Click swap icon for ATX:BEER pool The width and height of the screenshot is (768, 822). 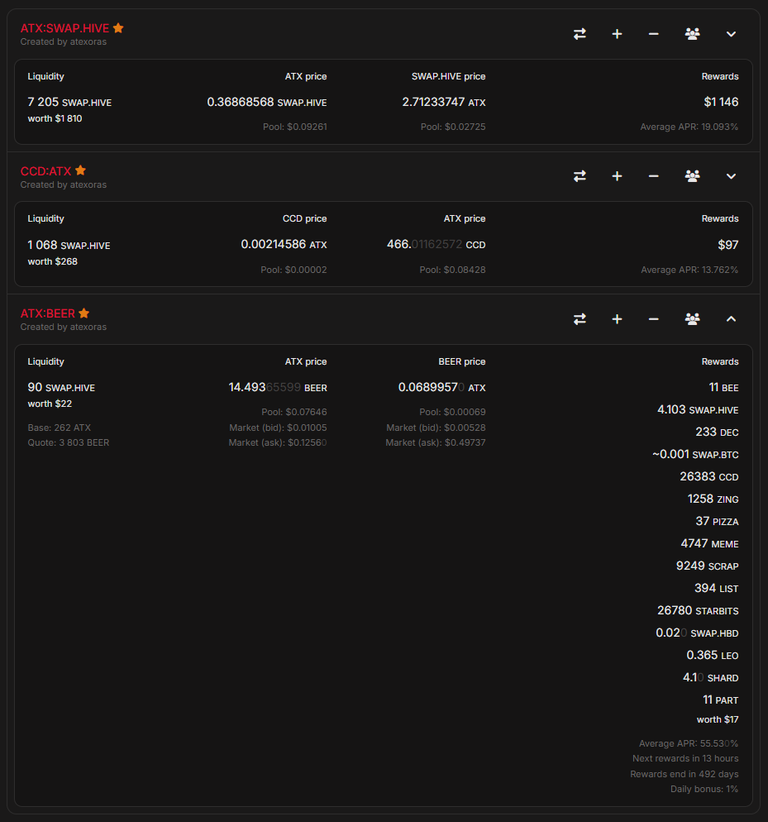click(579, 319)
